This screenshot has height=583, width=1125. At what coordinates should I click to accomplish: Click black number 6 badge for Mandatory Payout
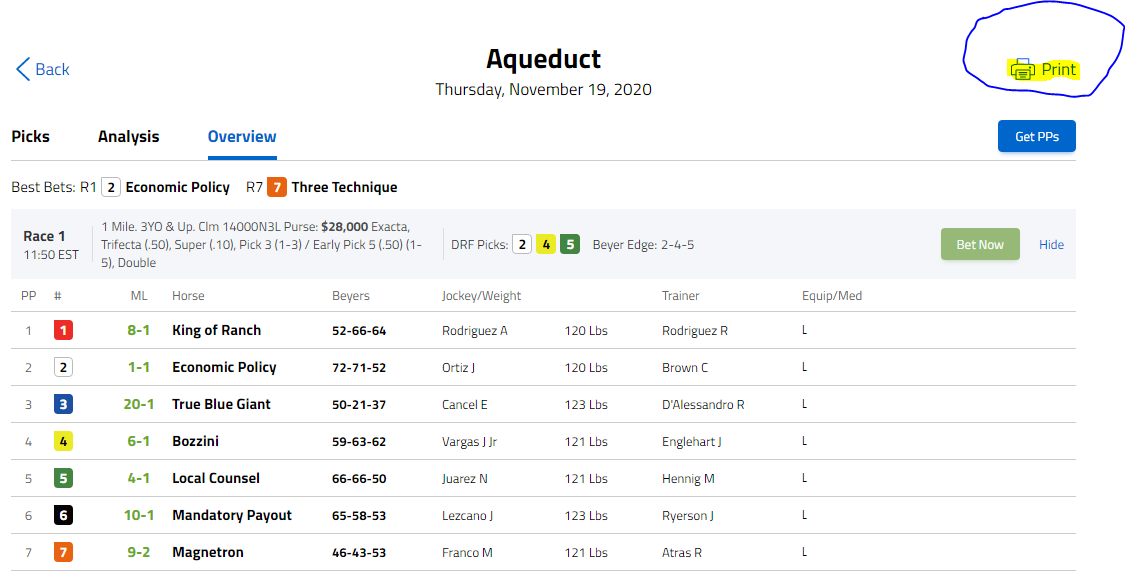pos(63,516)
